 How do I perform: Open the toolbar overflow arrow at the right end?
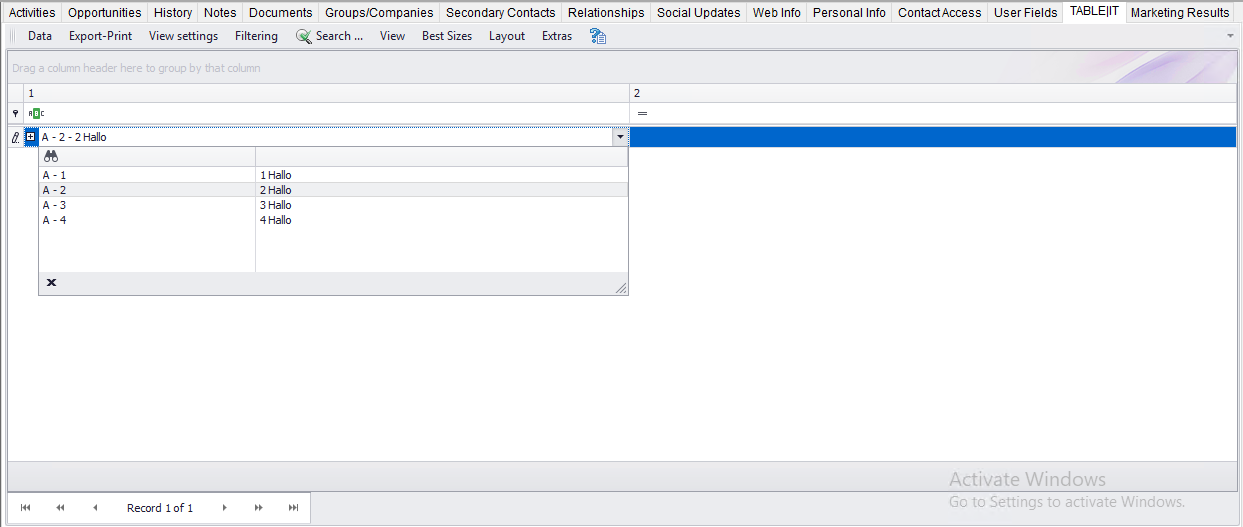[1230, 36]
